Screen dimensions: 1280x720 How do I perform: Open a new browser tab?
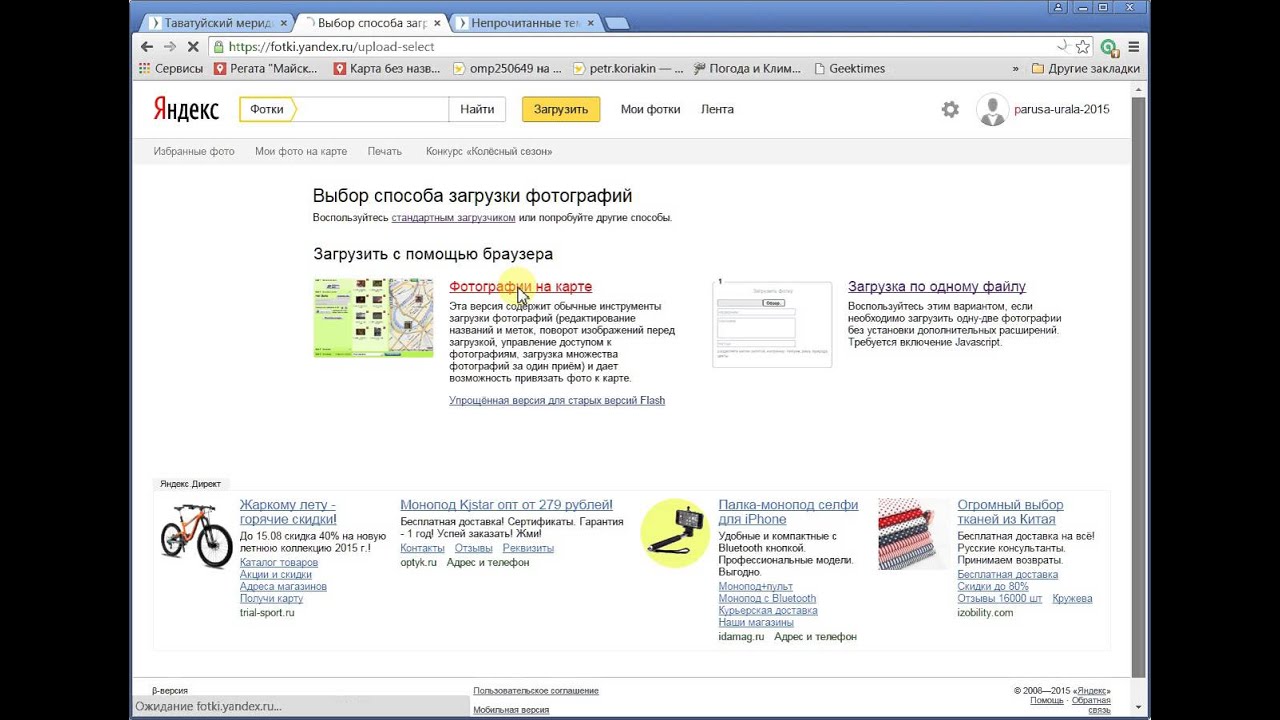[617, 23]
